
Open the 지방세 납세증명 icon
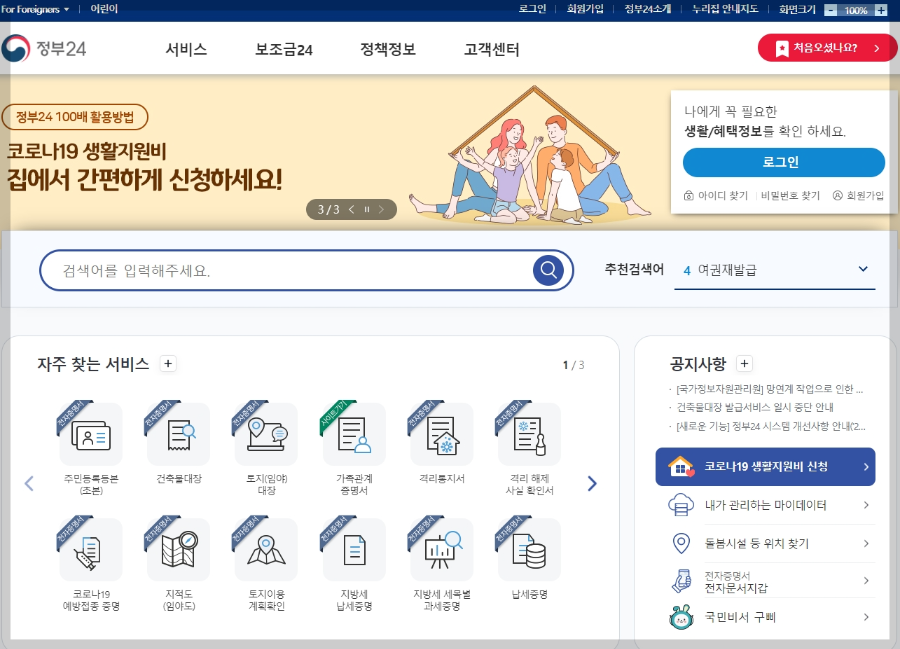pyautogui.click(x=354, y=550)
